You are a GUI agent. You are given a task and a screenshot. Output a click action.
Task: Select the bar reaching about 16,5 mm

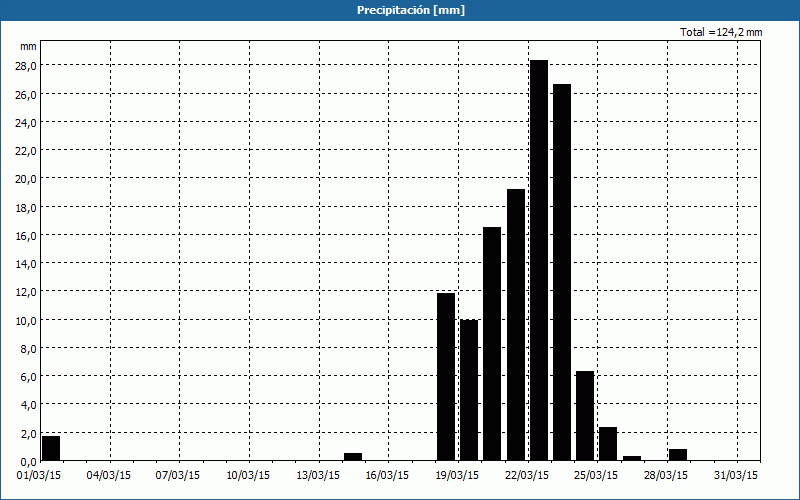[492, 344]
